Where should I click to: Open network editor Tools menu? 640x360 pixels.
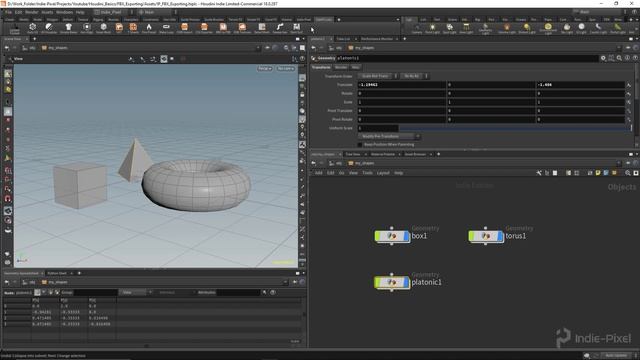click(x=367, y=173)
